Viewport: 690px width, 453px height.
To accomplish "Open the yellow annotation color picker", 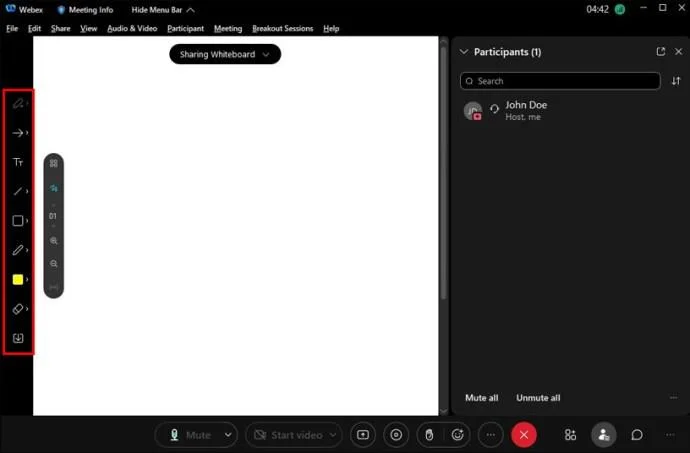I will point(18,280).
